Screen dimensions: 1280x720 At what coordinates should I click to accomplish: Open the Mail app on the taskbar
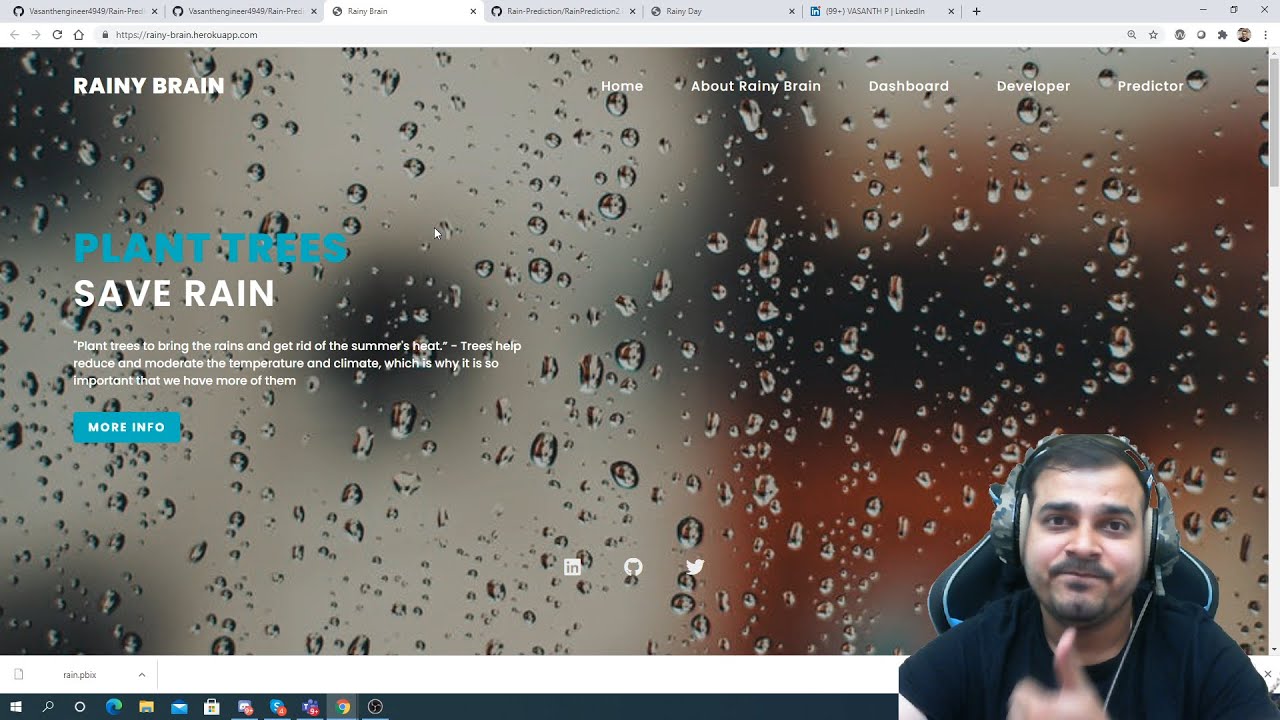coord(179,707)
